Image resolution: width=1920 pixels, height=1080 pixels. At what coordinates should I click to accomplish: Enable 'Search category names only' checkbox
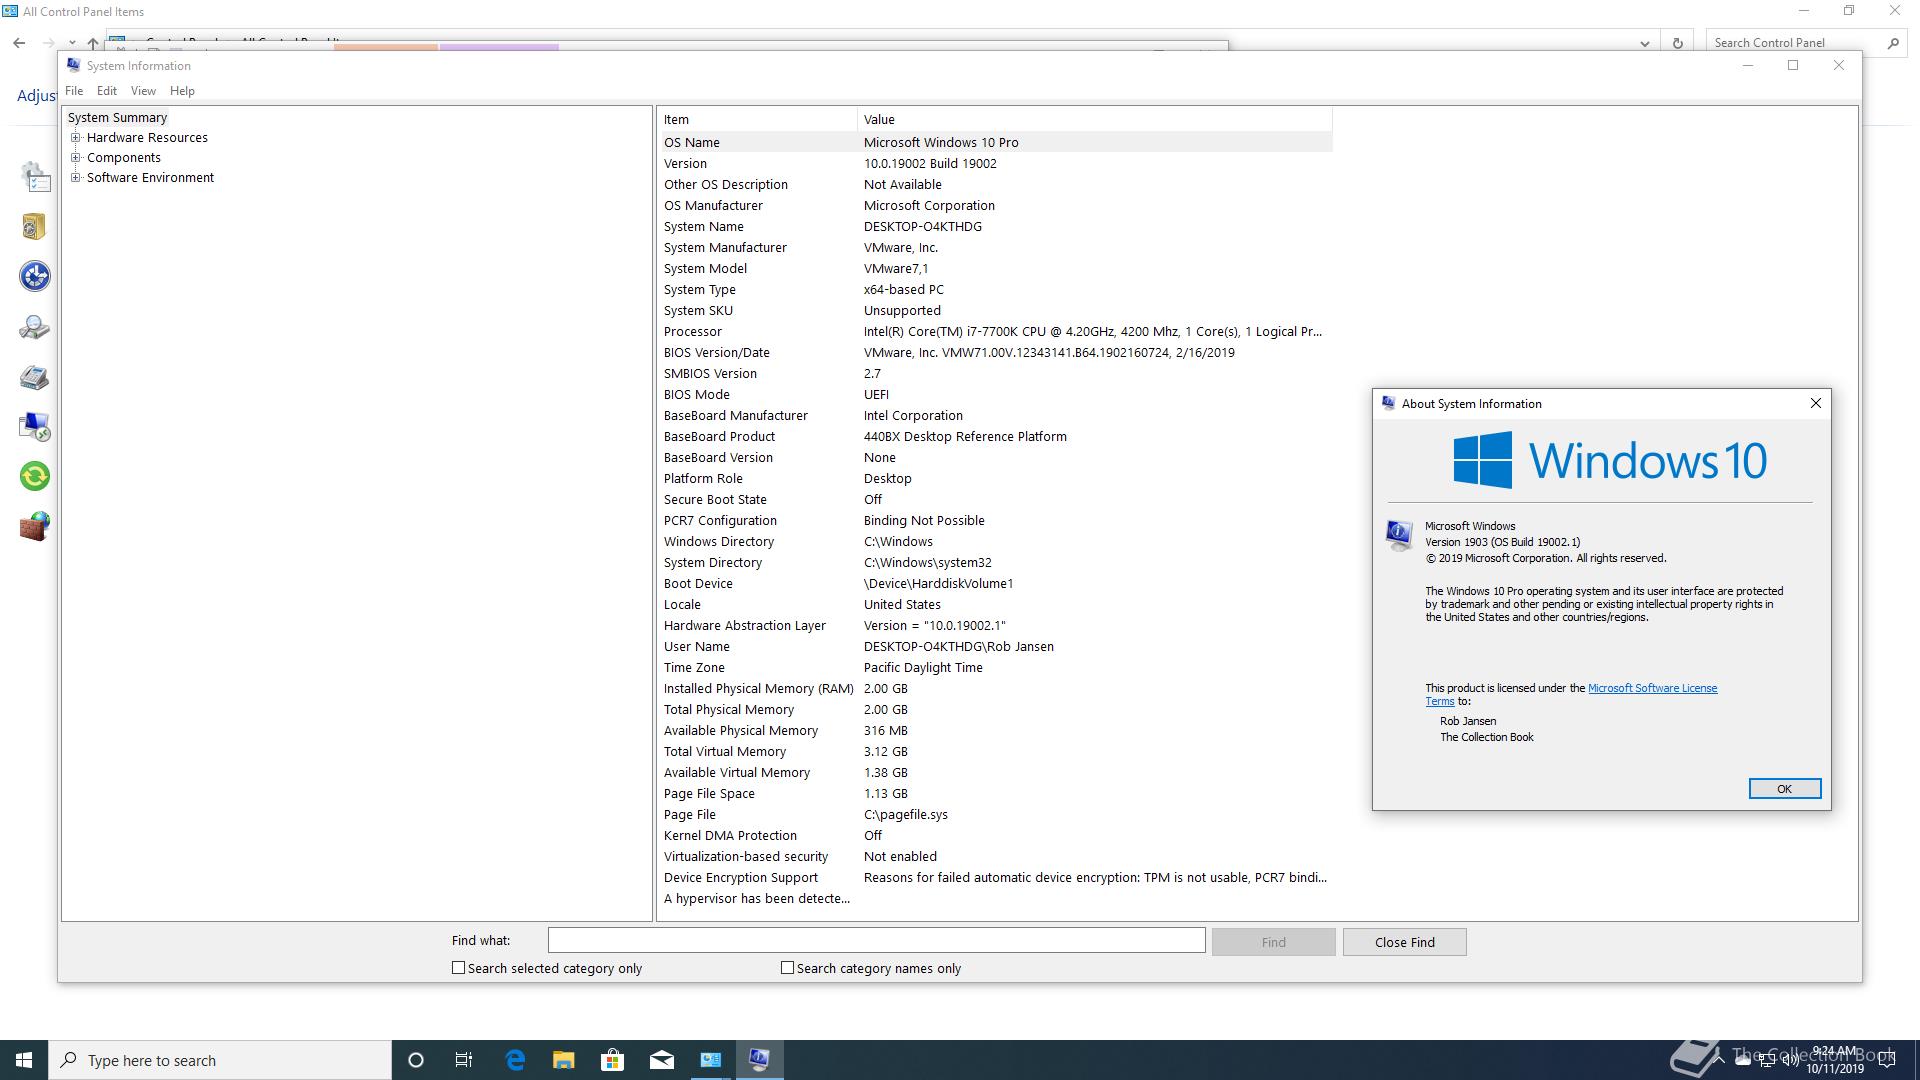[787, 967]
